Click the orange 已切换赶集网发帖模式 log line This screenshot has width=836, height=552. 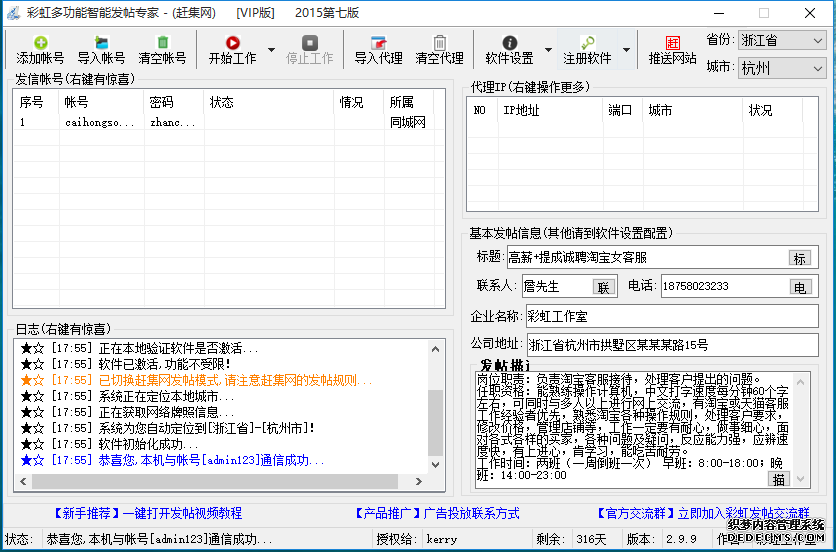click(x=197, y=381)
